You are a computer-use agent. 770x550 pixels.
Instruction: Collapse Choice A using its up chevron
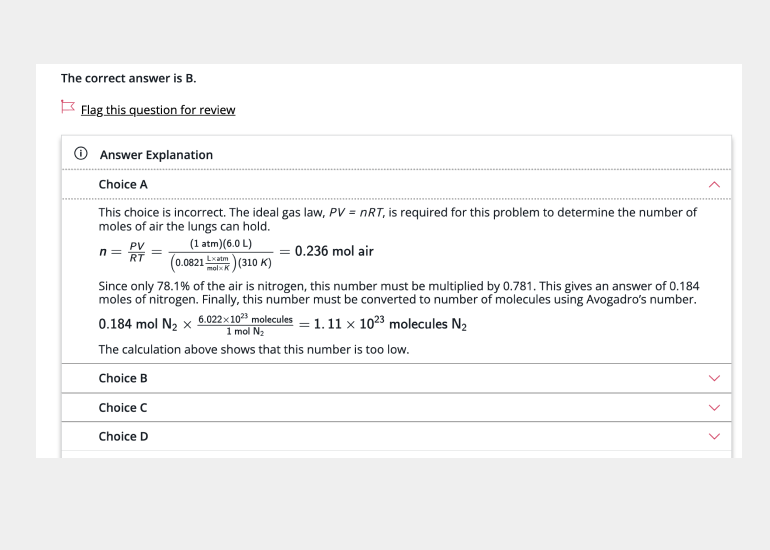(713, 185)
